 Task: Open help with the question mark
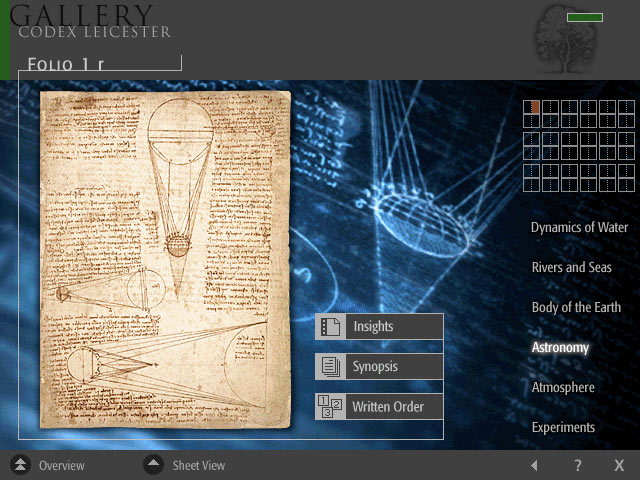[578, 465]
